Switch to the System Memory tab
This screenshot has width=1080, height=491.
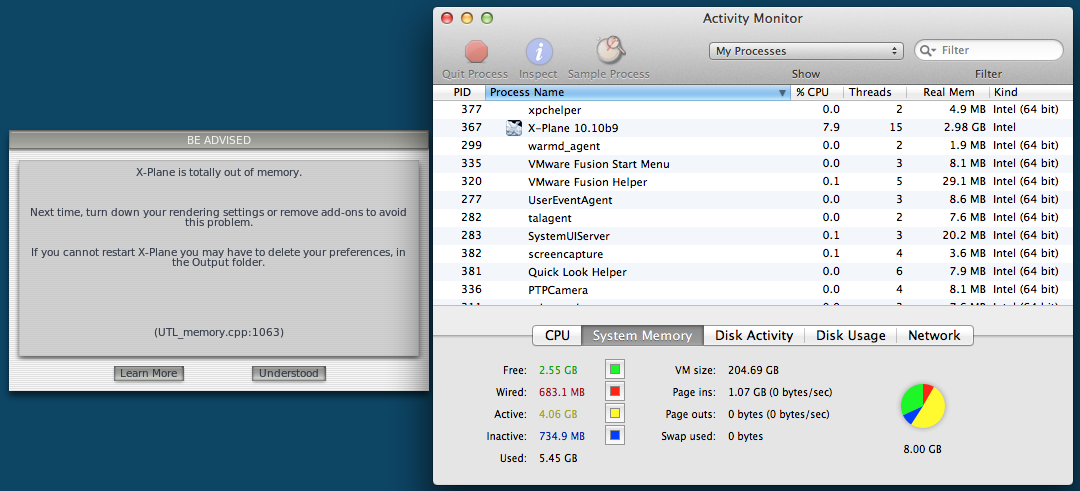coord(642,335)
